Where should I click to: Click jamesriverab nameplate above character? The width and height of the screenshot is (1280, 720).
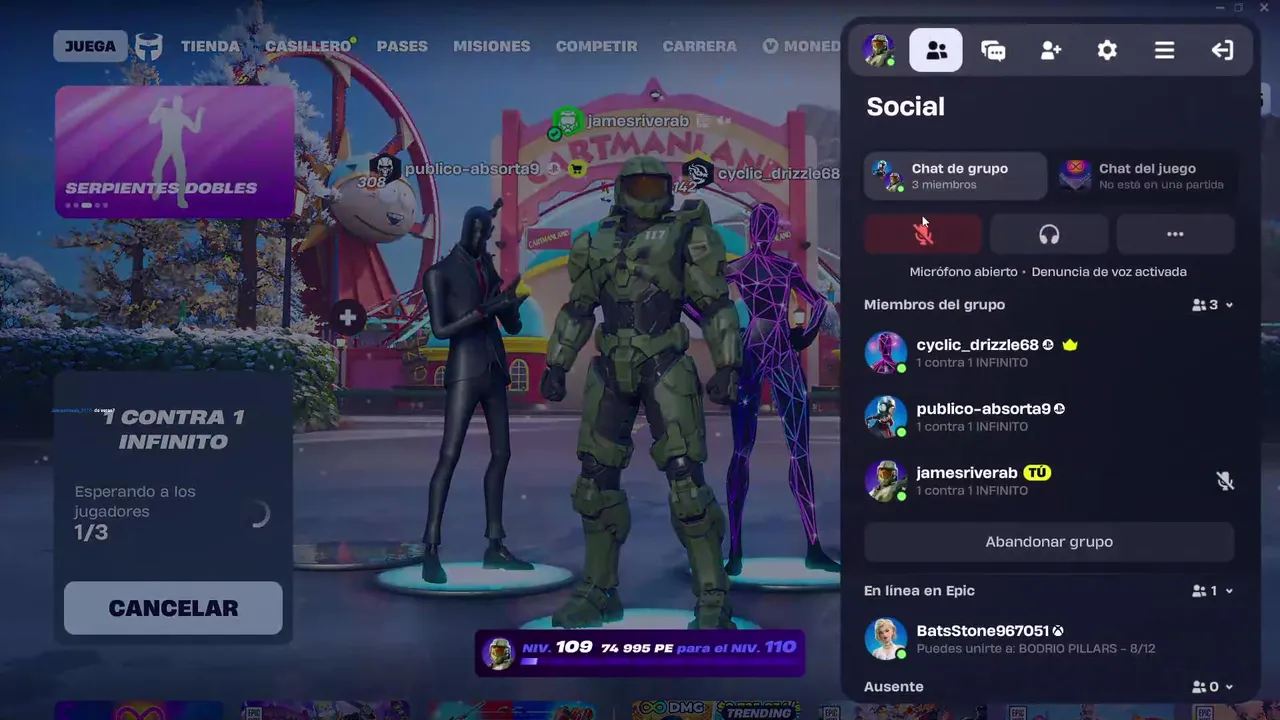(638, 121)
